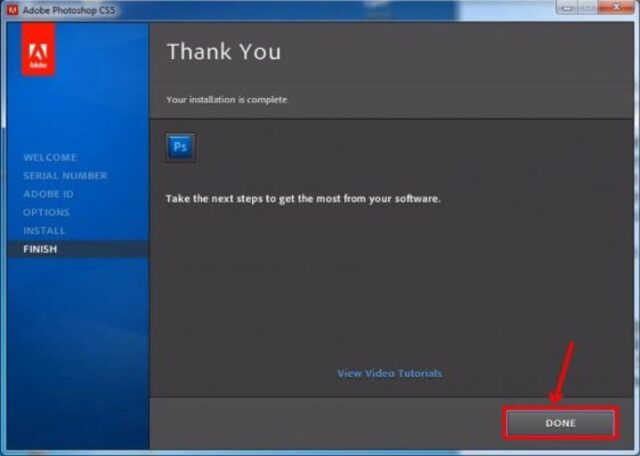The image size is (640, 456).
Task: Click the highlighted Finish step
Action: (x=40, y=249)
